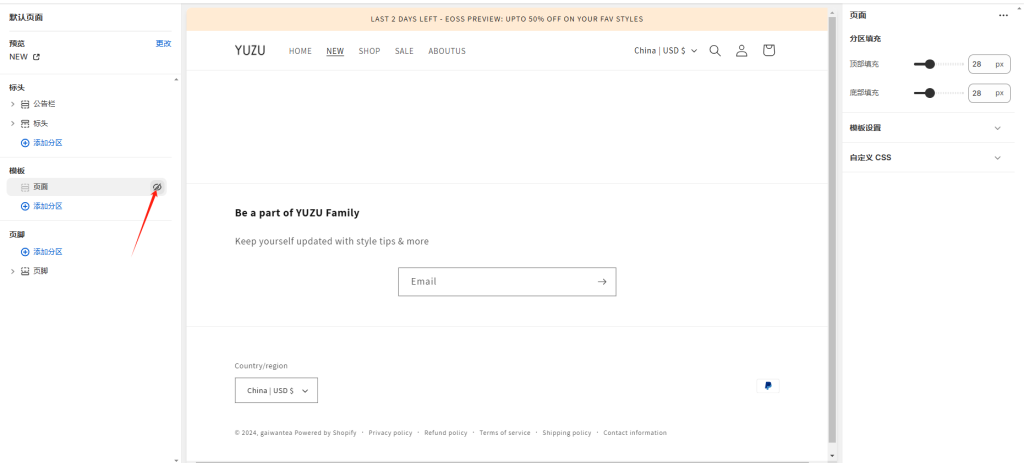1024x463 pixels.
Task: Add section under 模板 group
Action: [42, 206]
